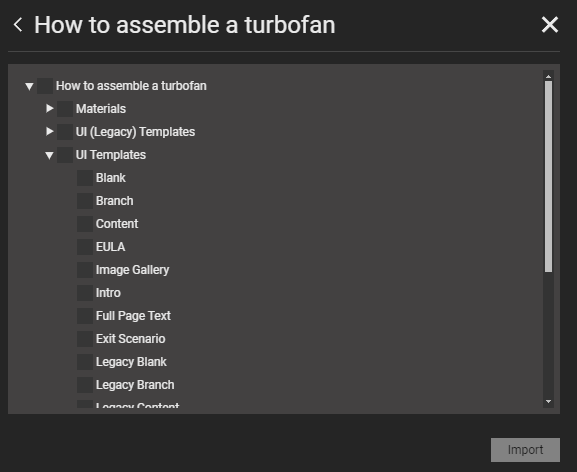Collapse the 'How to assemble a turbofan' root node
577x472 pixels.
29,86
